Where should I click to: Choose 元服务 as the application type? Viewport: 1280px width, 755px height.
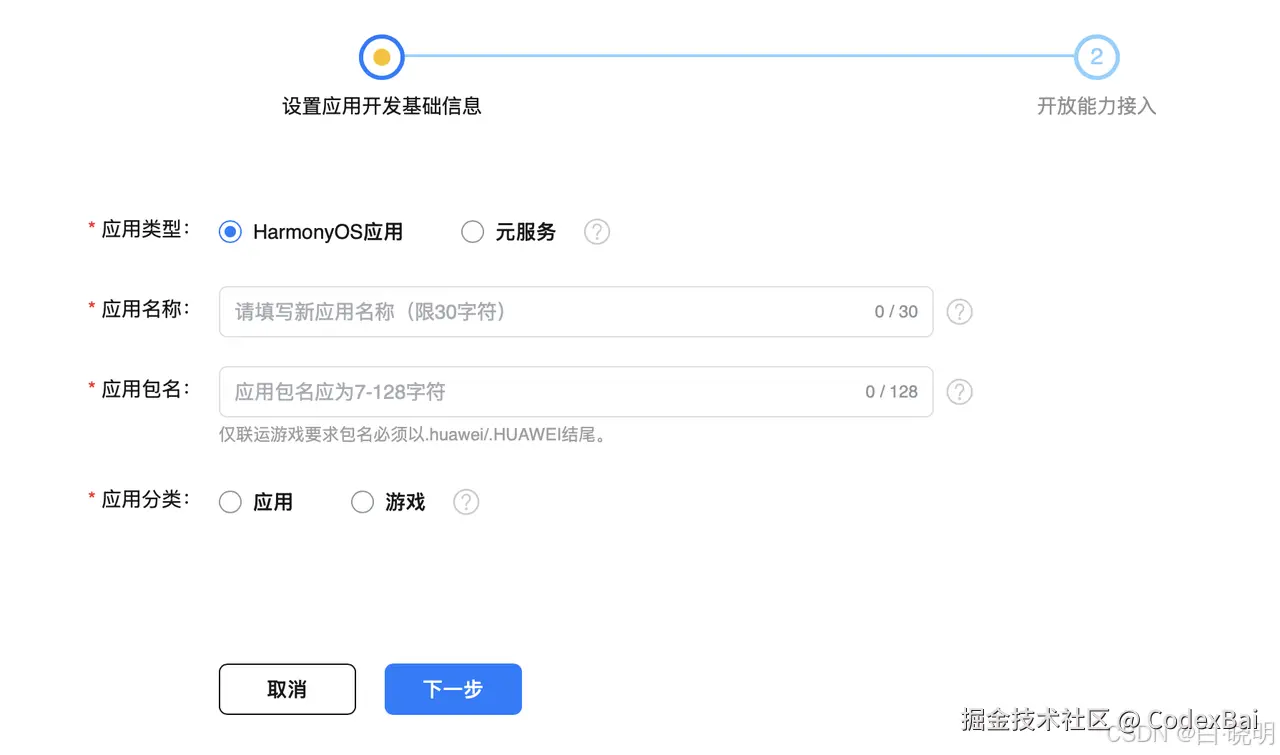pos(472,231)
